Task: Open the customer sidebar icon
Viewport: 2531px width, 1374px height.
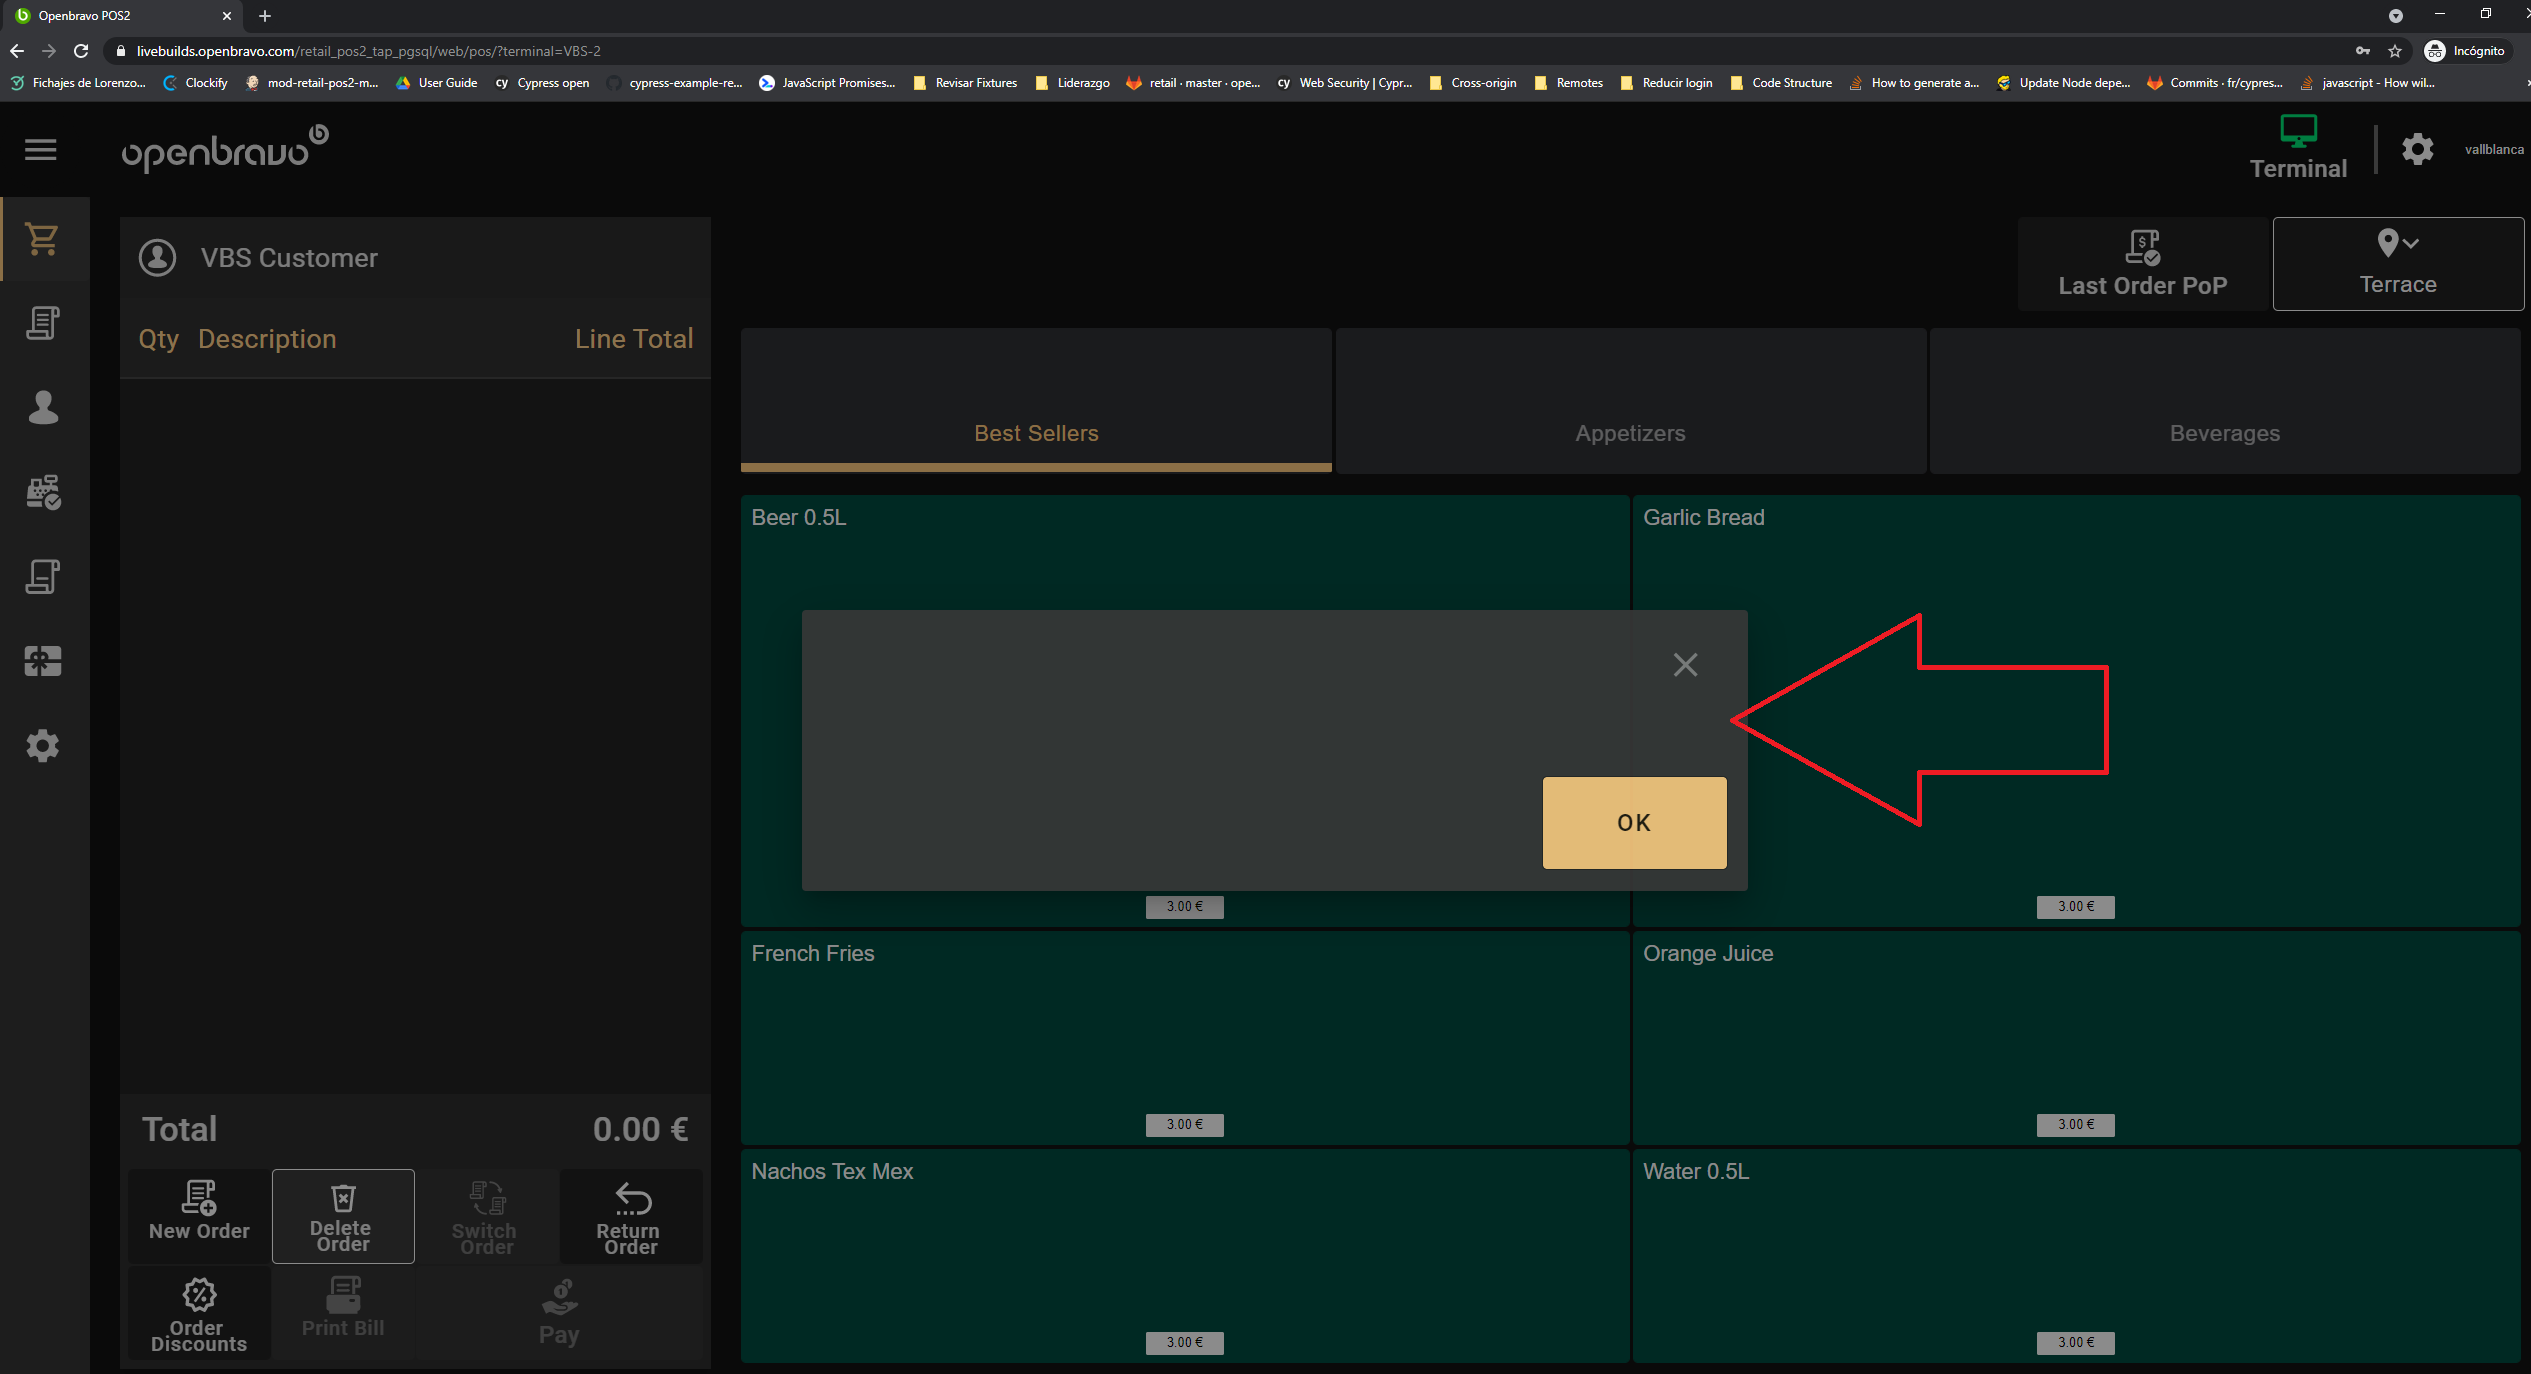Action: pyautogui.click(x=43, y=407)
